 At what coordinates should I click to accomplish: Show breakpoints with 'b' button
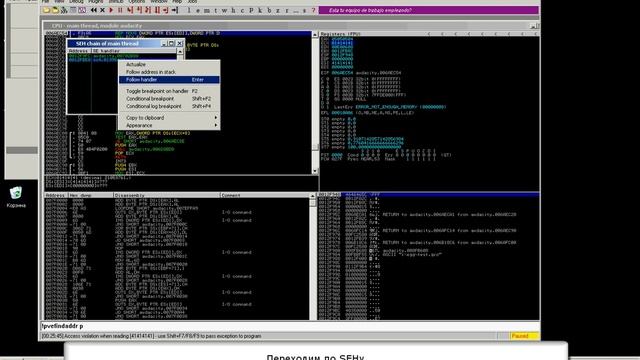[x=269, y=10]
